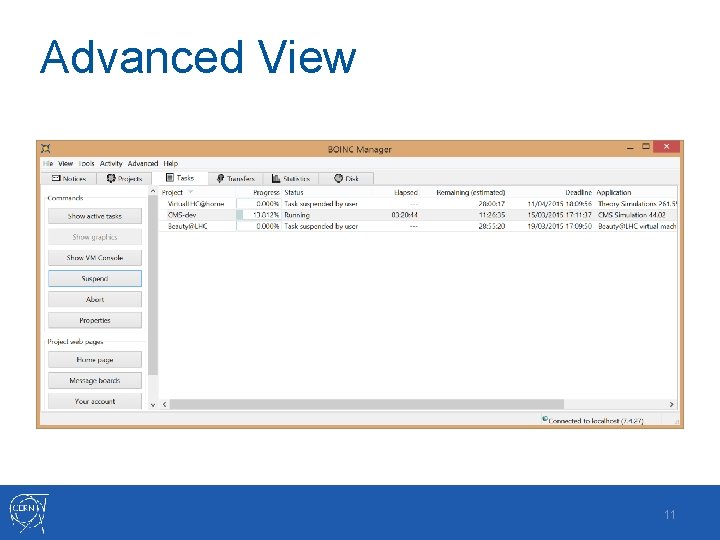Click the Notices tab envelope icon
This screenshot has width=720, height=540.
pyautogui.click(x=56, y=178)
